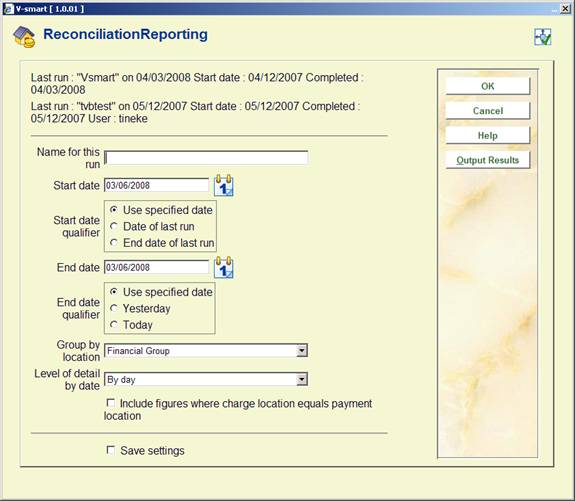Focus the 'Name for this run' field

pyautogui.click(x=206, y=158)
